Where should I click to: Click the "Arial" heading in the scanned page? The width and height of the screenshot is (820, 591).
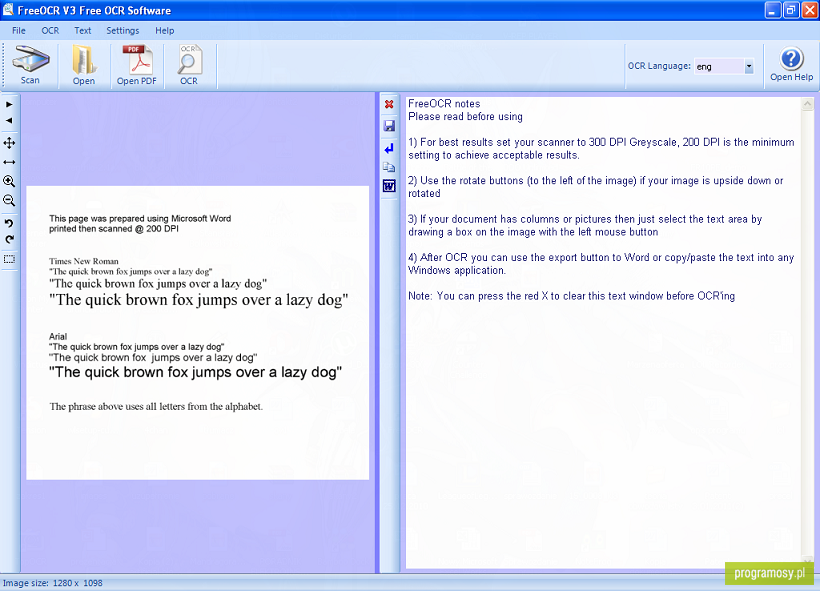tap(58, 336)
